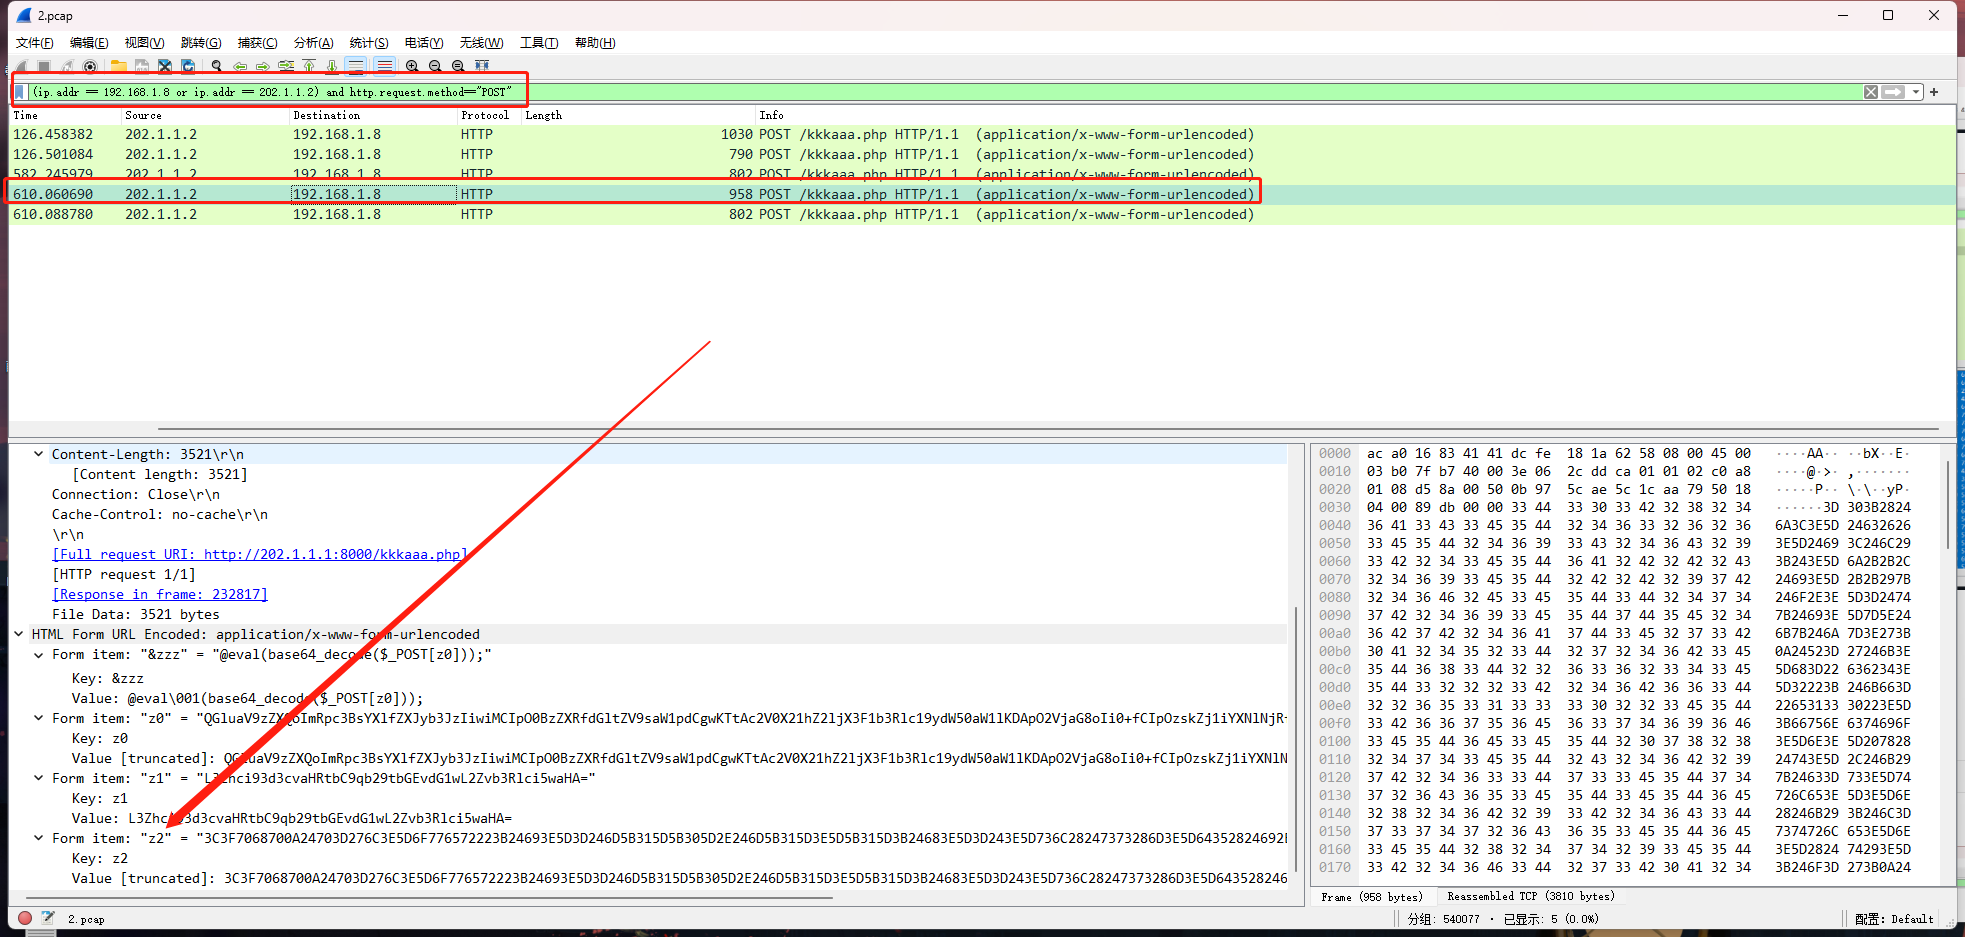The image size is (1965, 937).
Task: Jump to the last packet
Action: click(332, 66)
